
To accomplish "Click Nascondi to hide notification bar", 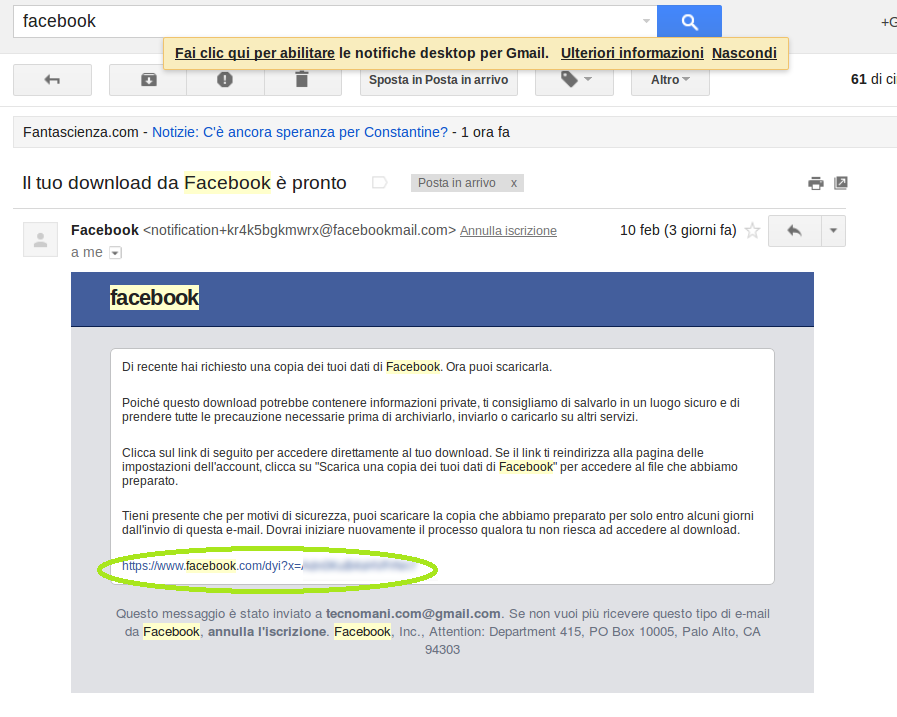I will [744, 53].
